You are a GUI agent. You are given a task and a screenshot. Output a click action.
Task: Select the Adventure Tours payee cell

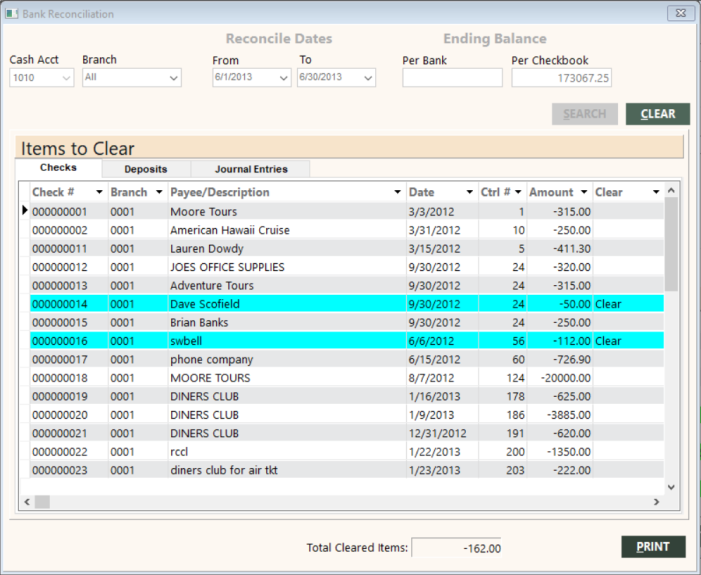pos(287,286)
